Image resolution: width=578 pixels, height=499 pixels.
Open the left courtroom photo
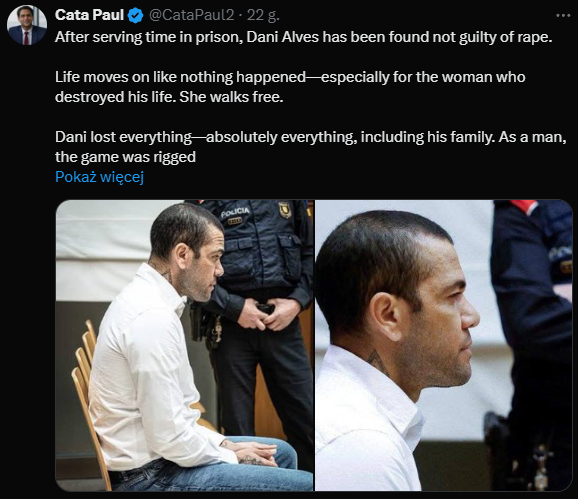pos(185,346)
